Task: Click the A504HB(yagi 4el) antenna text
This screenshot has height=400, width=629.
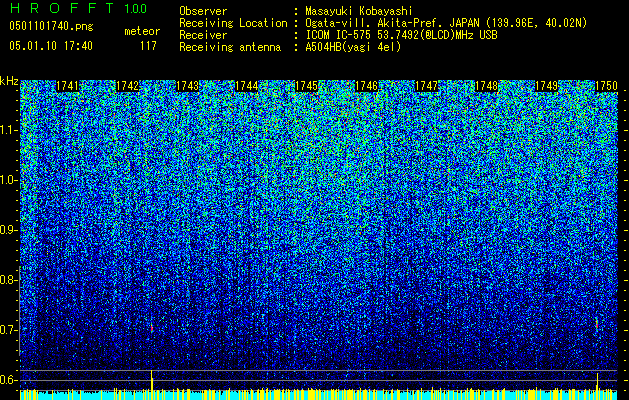Action: tap(353, 47)
